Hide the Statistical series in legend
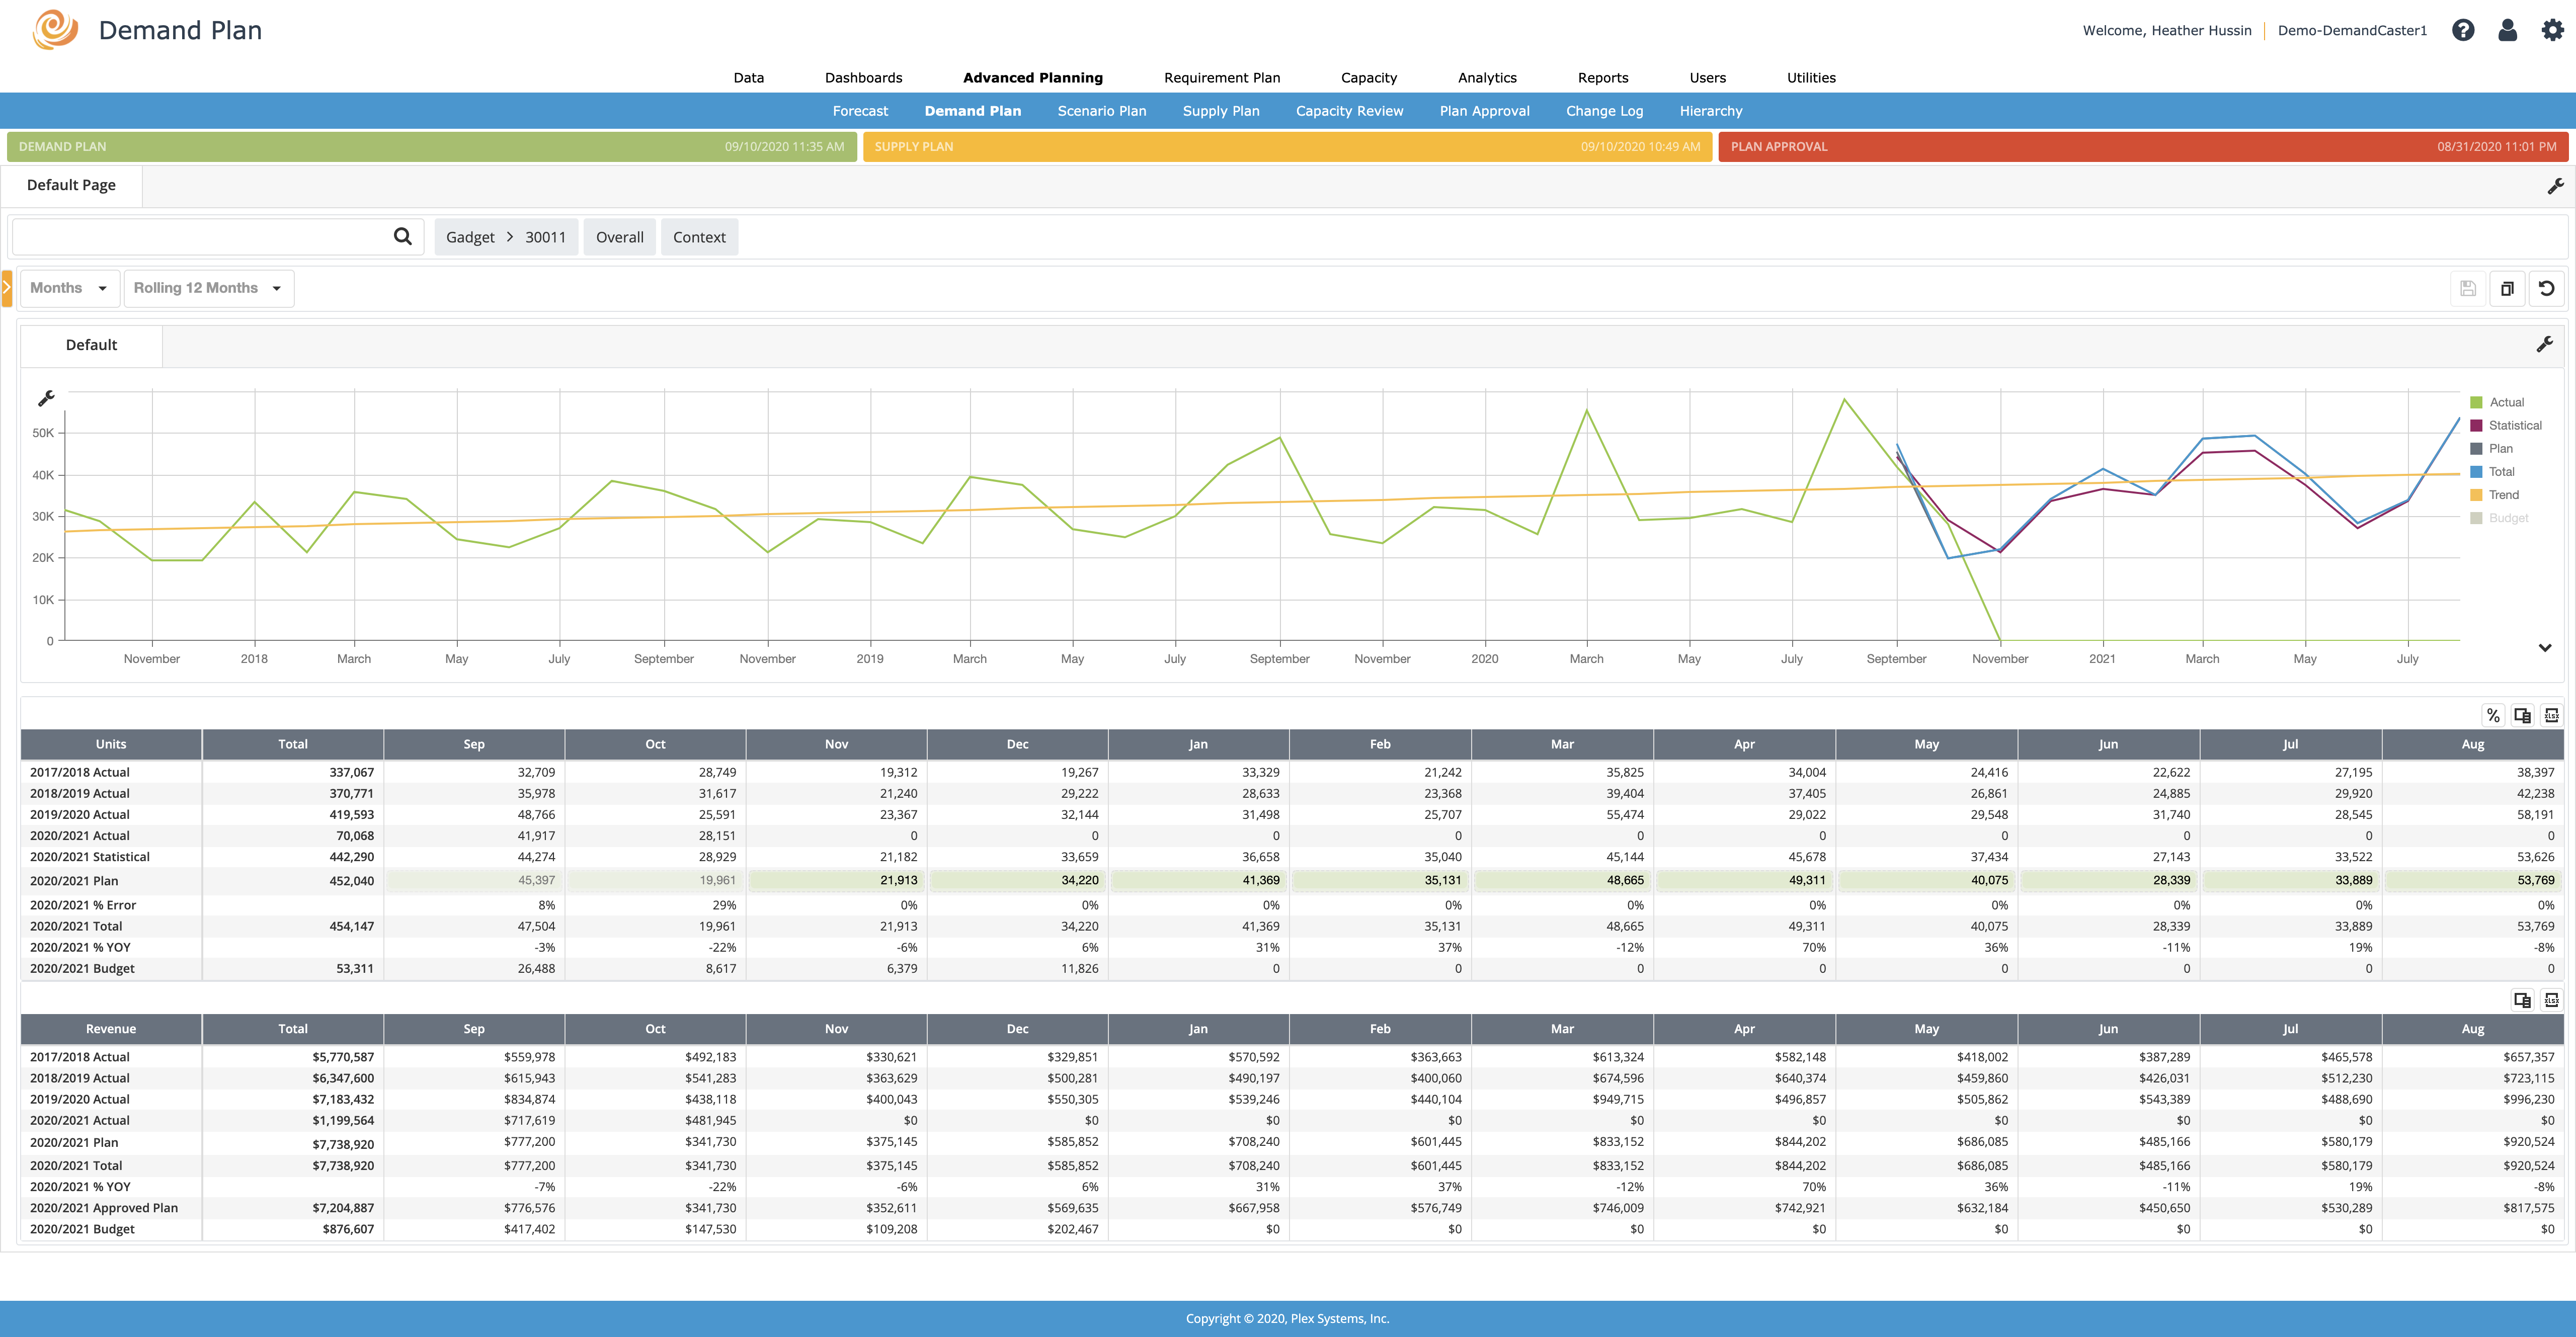The height and width of the screenshot is (1337, 2576). click(2514, 426)
